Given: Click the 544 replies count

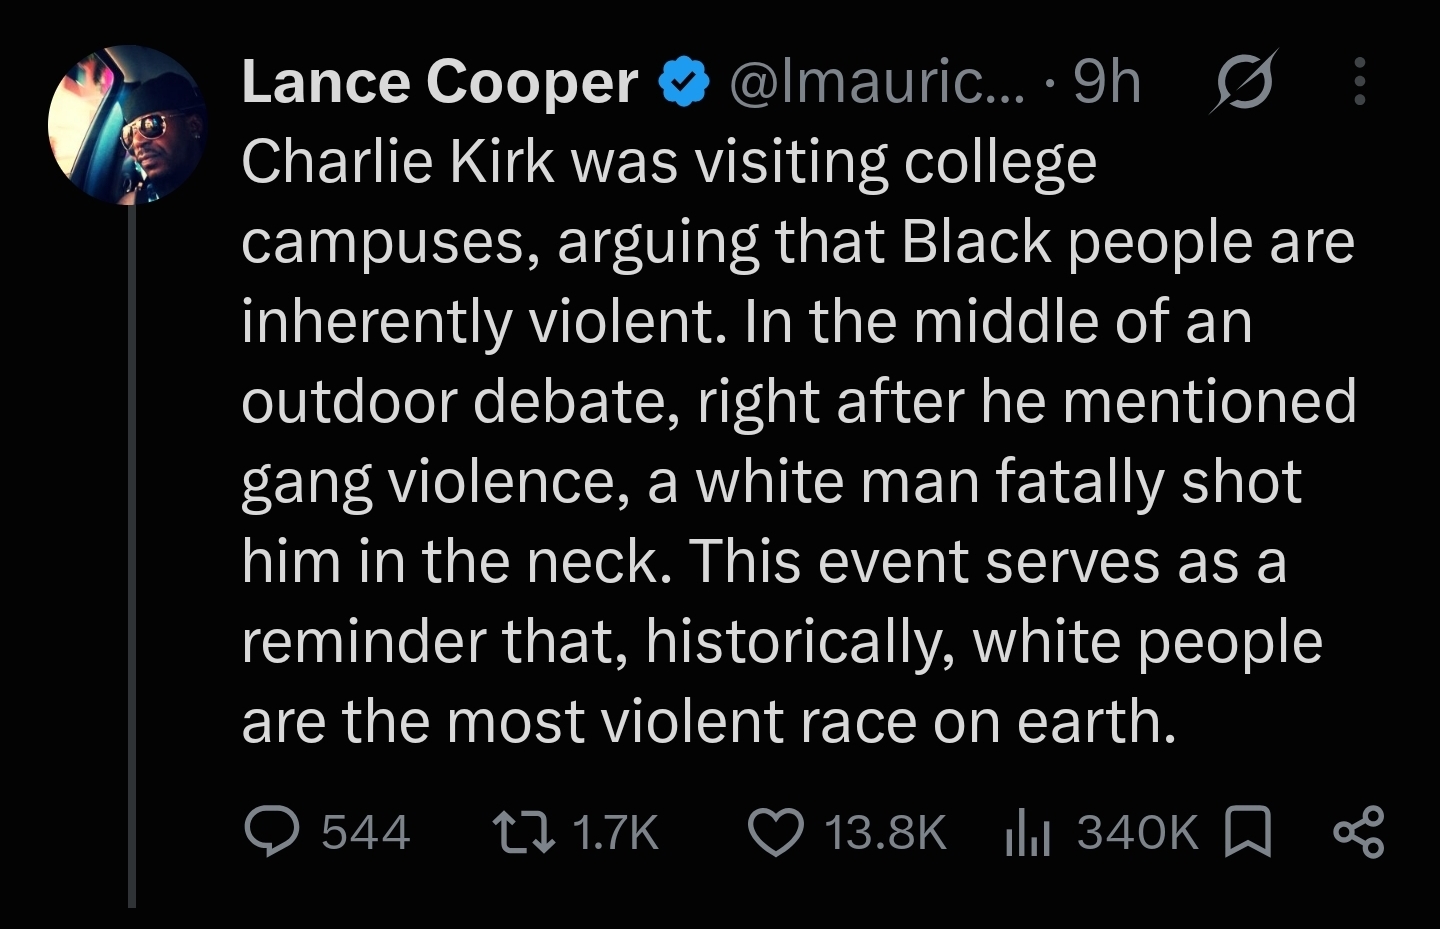Looking at the screenshot, I should click(x=365, y=832).
